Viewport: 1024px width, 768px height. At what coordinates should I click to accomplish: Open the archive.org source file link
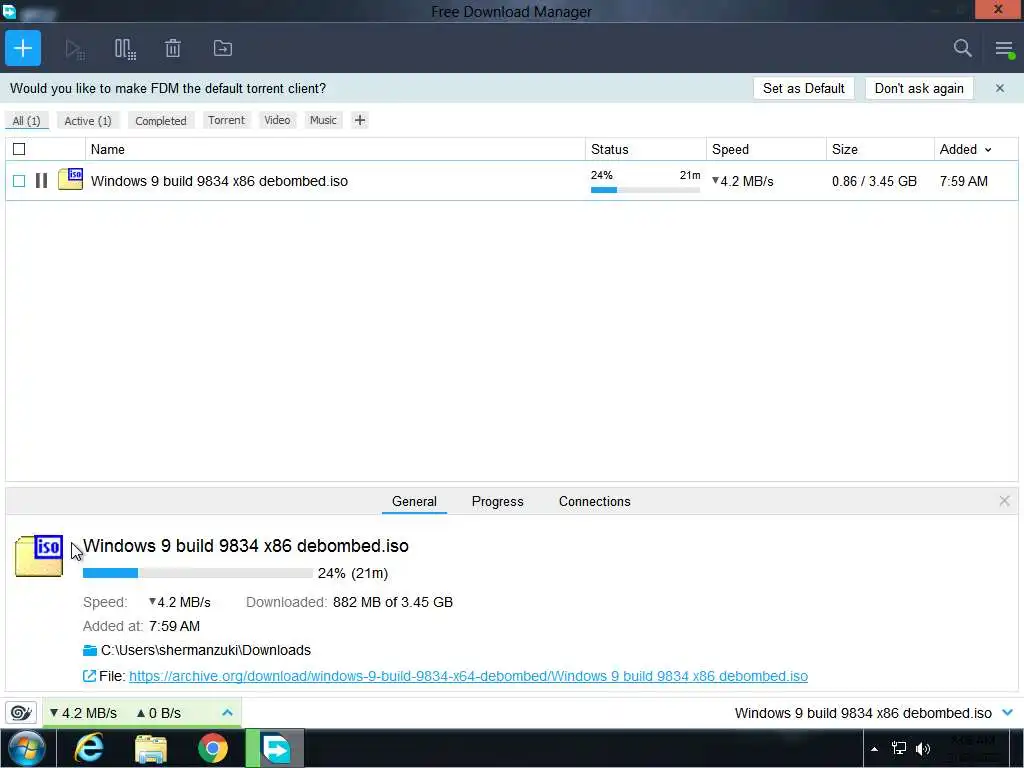click(468, 676)
